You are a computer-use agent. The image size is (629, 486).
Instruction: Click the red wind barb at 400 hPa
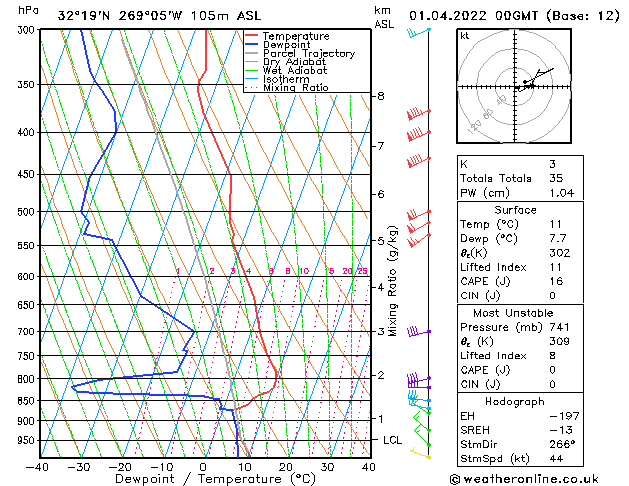[419, 134]
